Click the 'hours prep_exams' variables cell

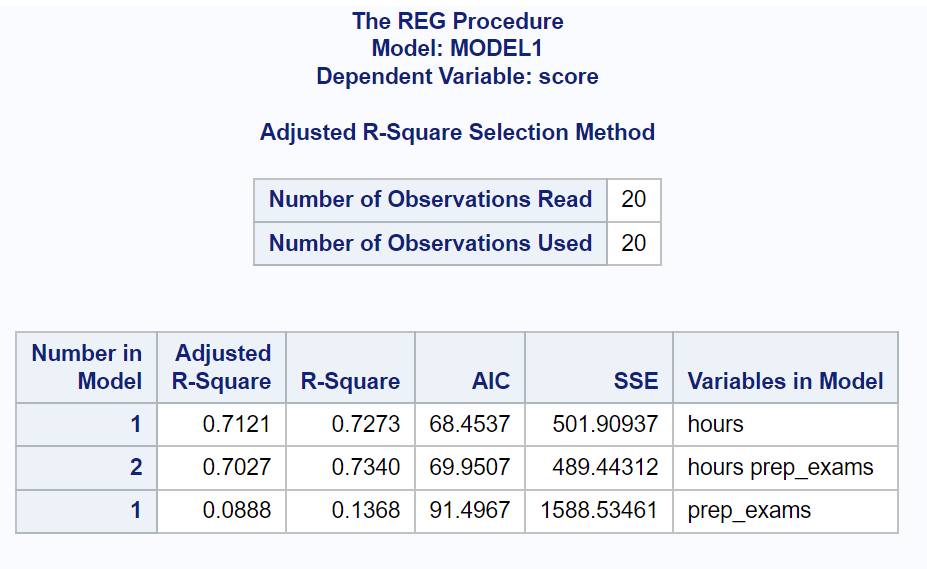785,468
